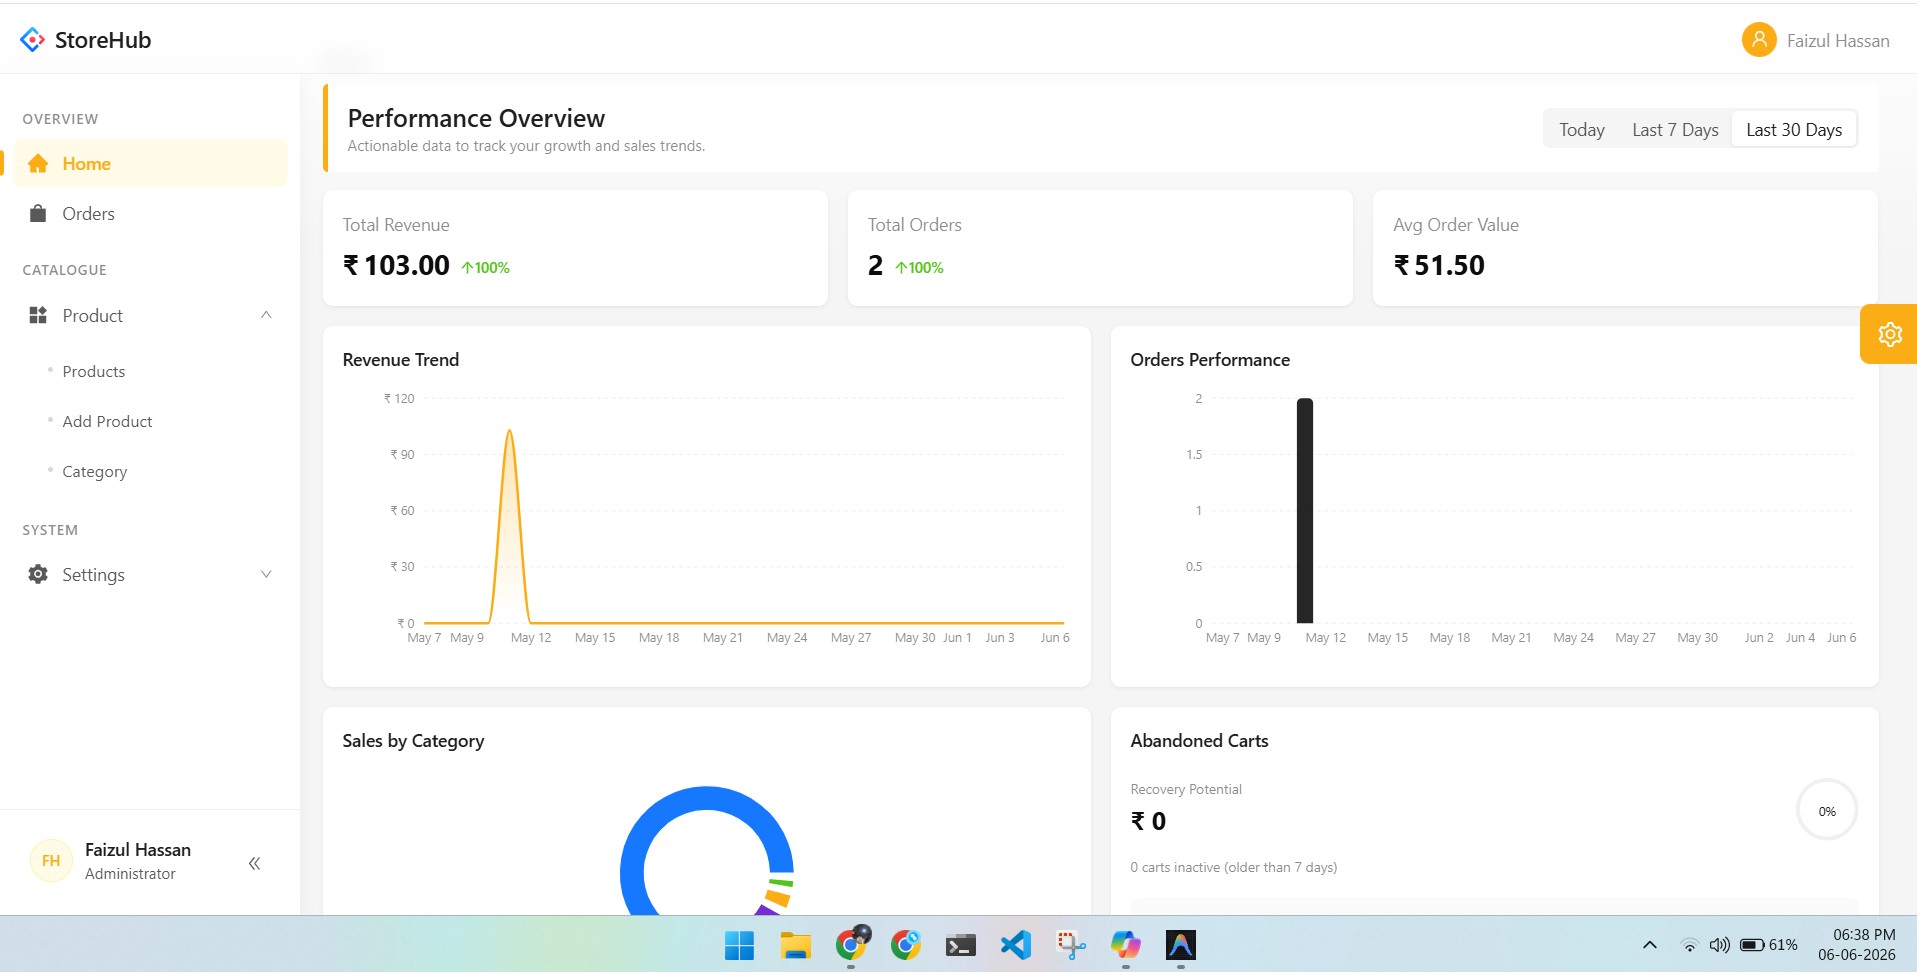Click the Wi-Fi icon in system tray
The image size is (1917, 972).
(1690, 945)
